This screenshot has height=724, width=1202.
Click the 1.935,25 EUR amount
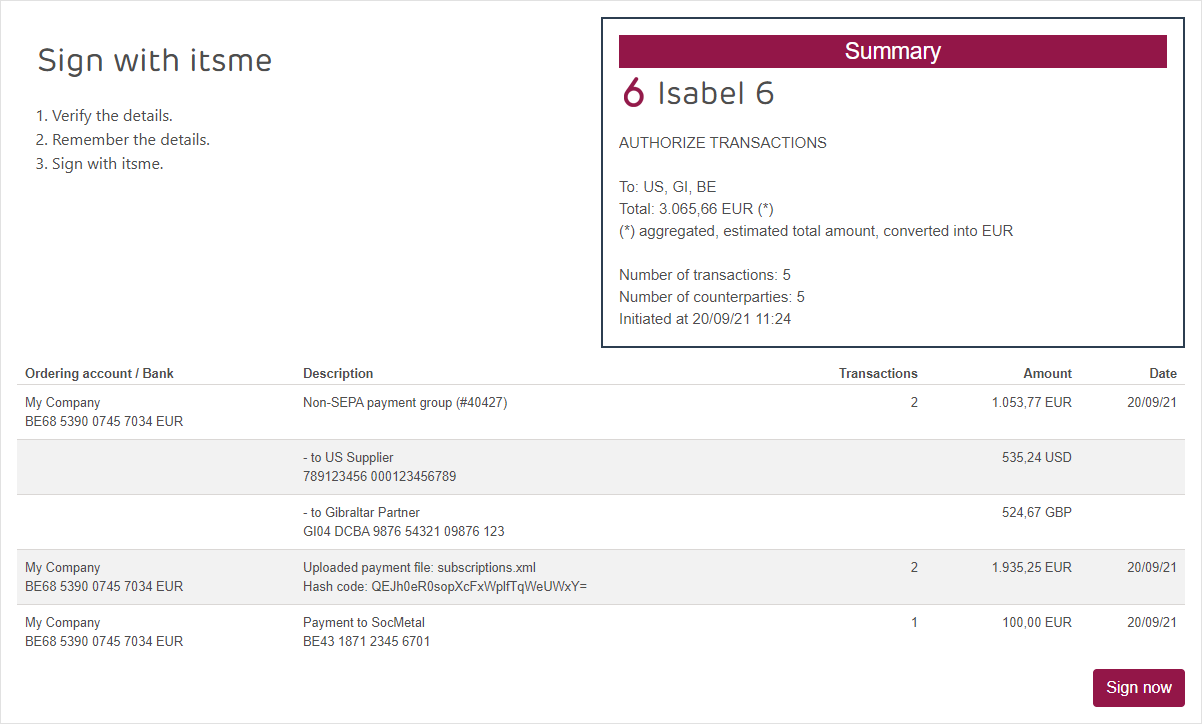(x=1031, y=568)
